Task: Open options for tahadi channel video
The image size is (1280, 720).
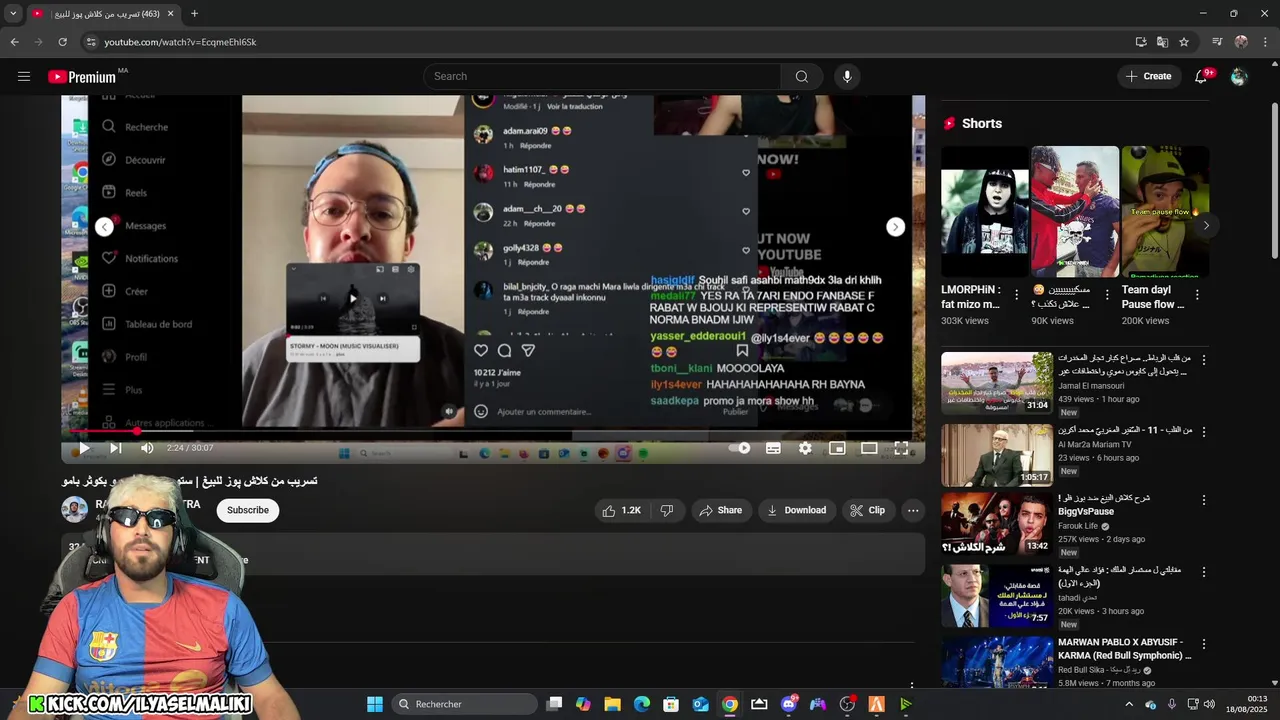Action: [1203, 572]
